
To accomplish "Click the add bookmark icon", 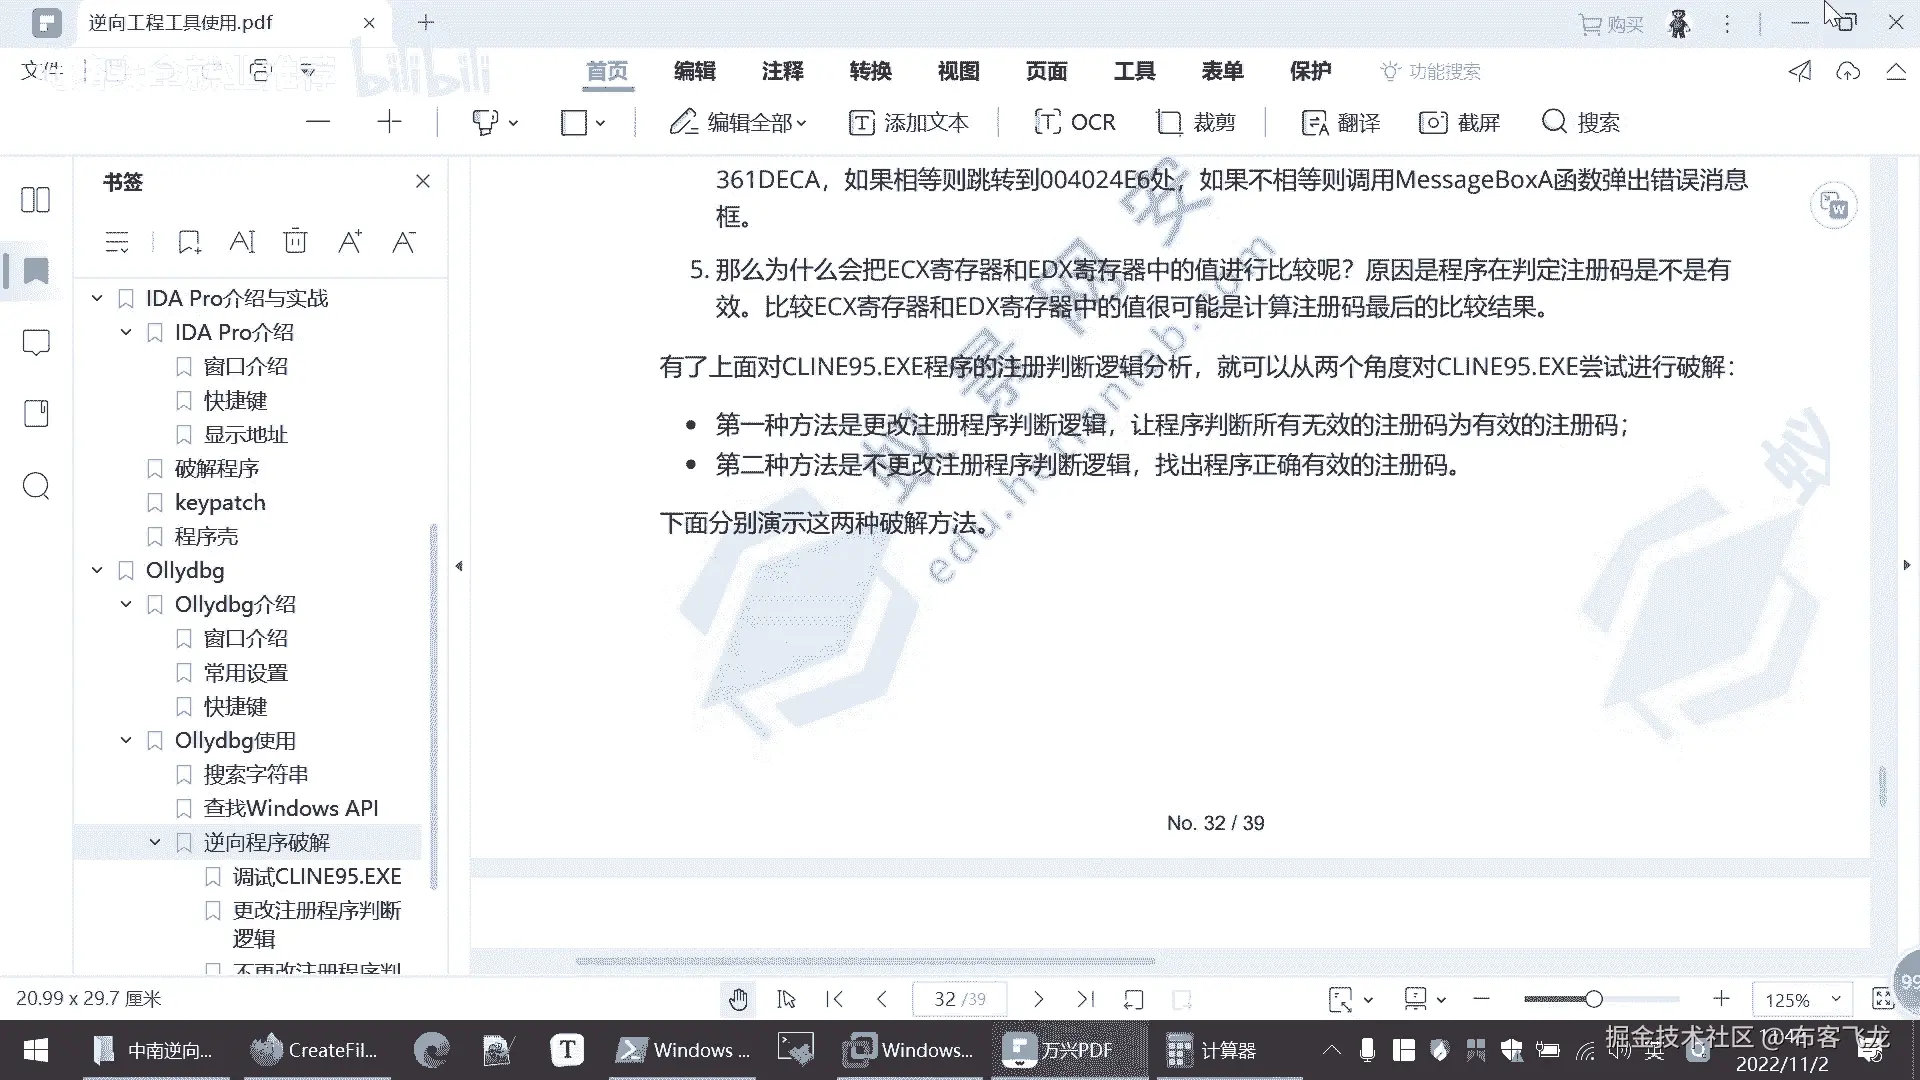I will coord(189,242).
